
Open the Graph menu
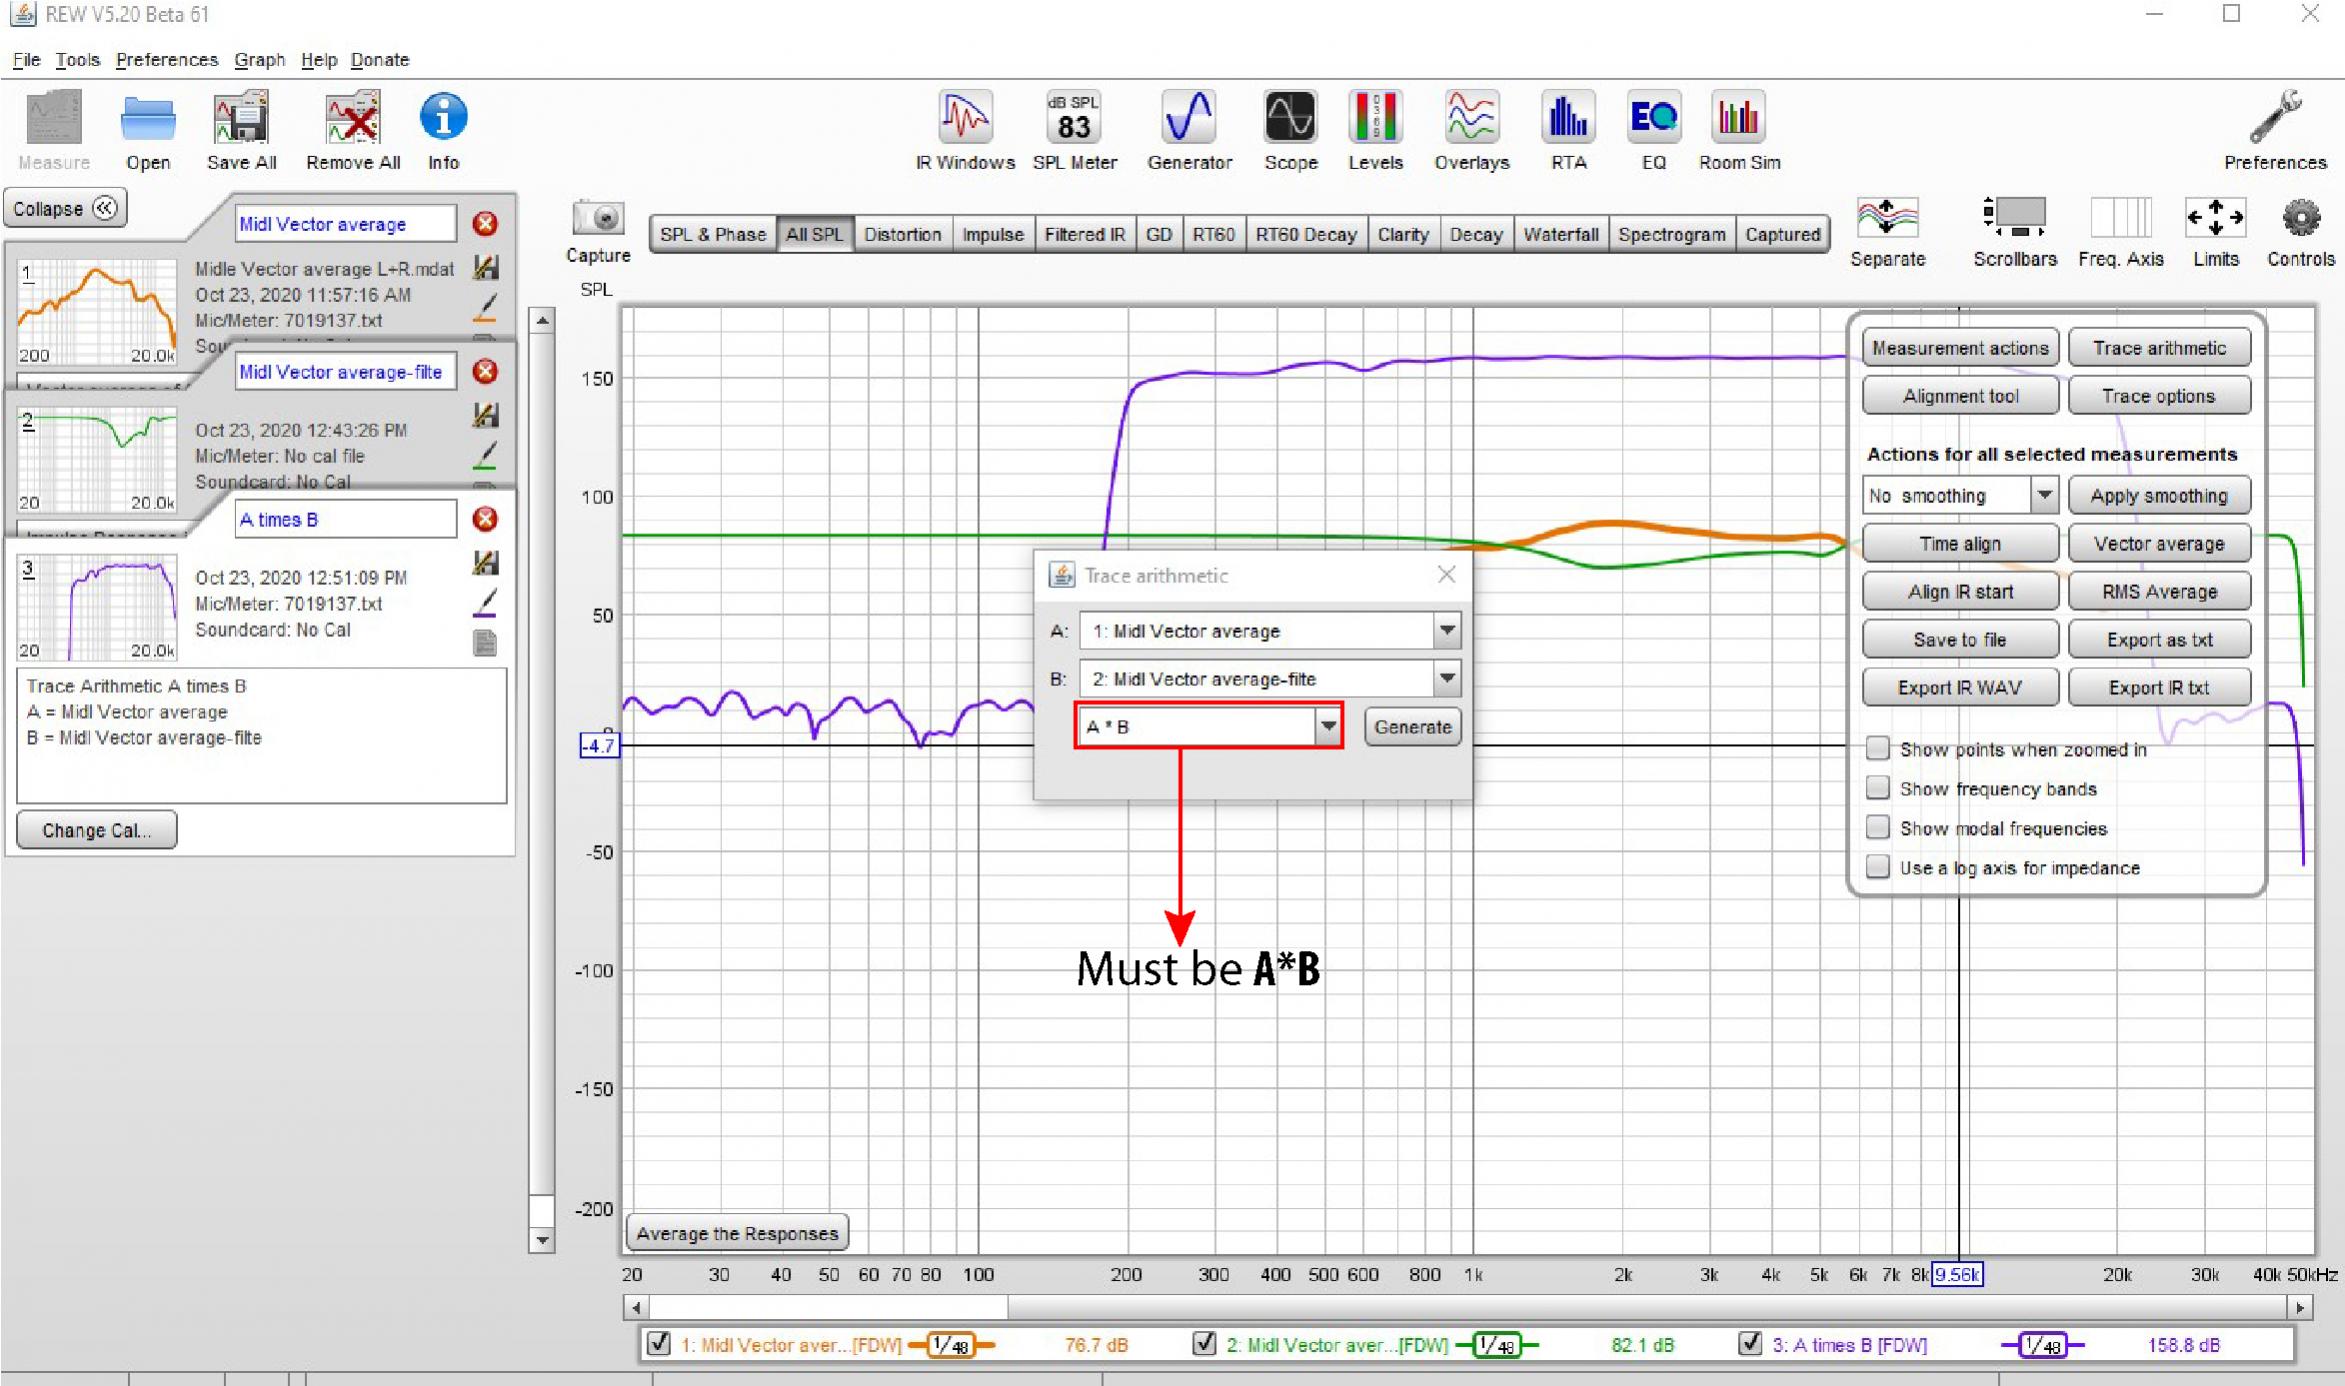coord(259,60)
